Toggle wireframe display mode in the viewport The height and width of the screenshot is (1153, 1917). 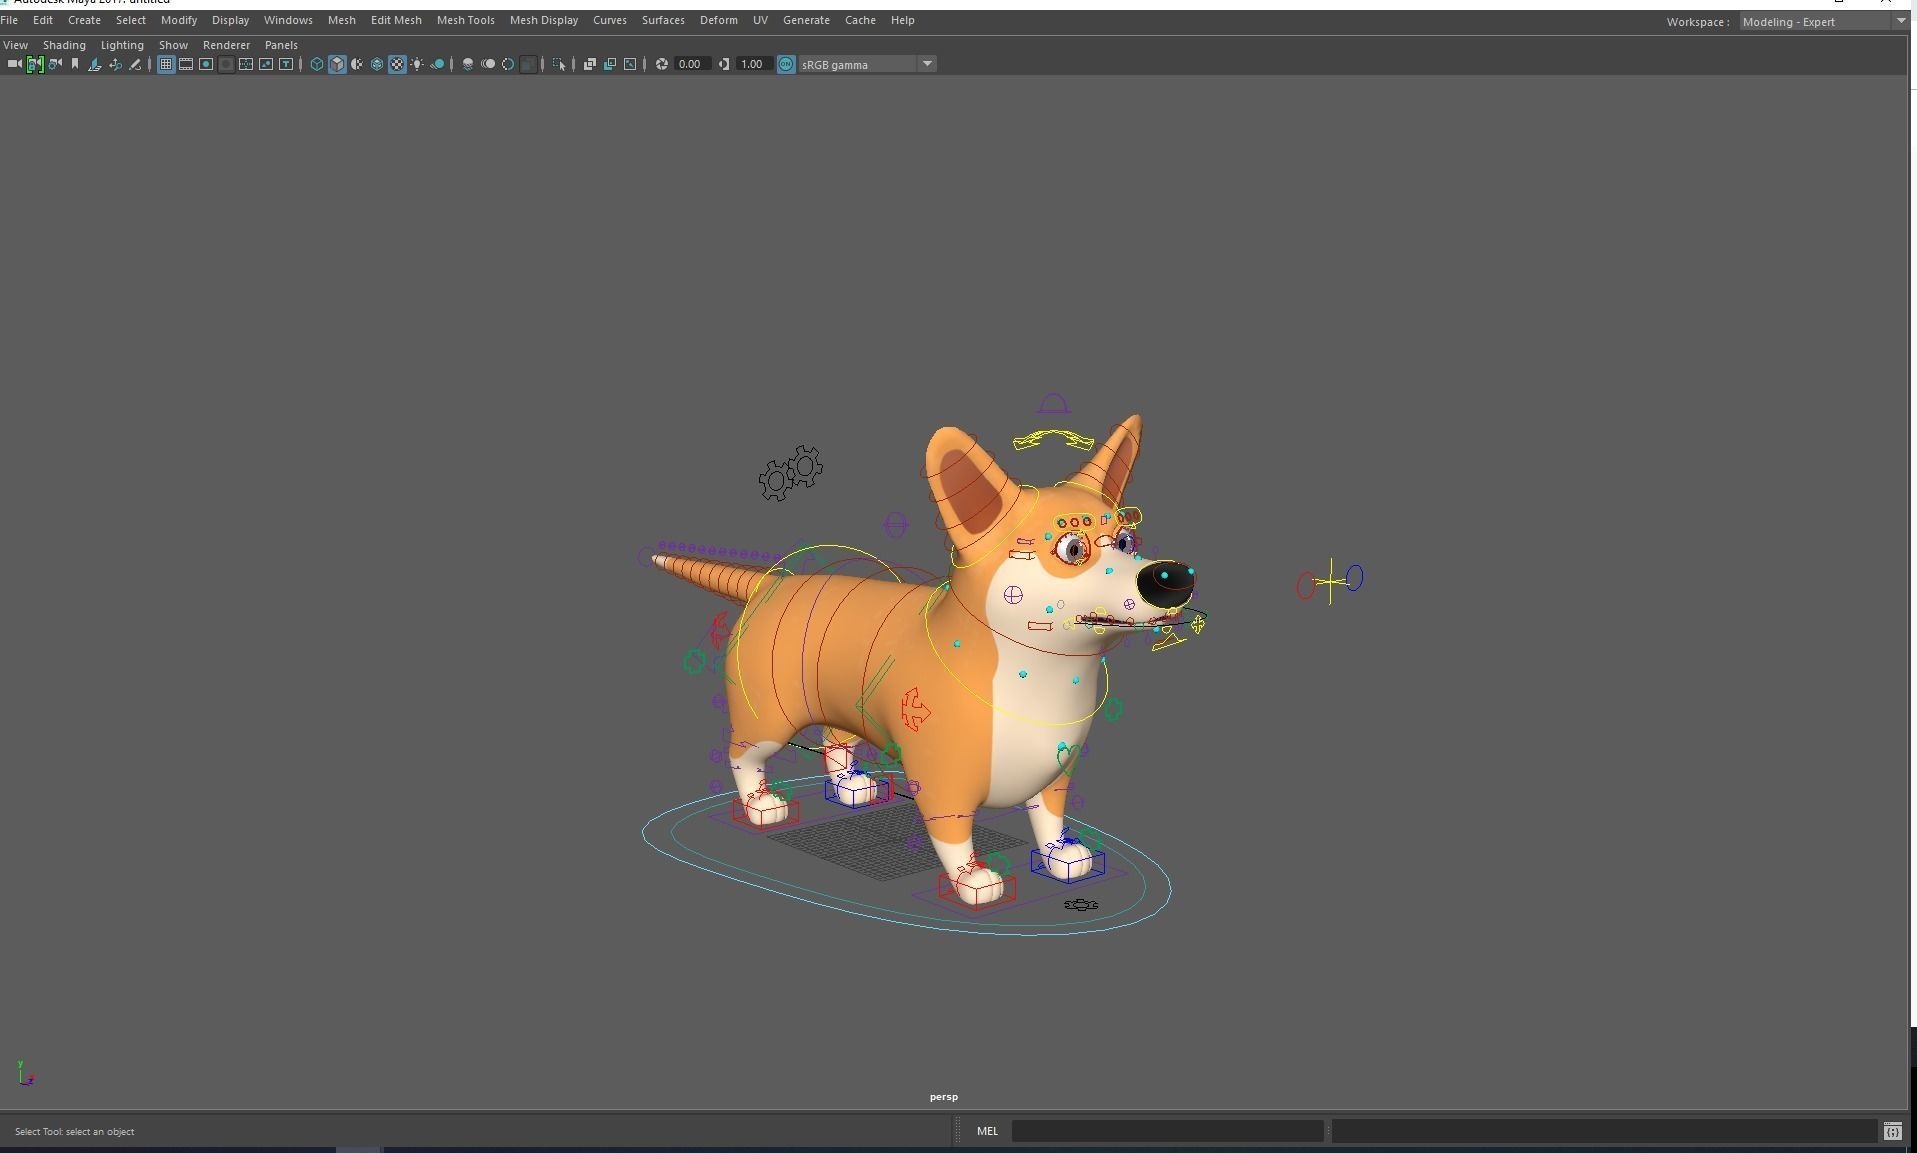(316, 64)
